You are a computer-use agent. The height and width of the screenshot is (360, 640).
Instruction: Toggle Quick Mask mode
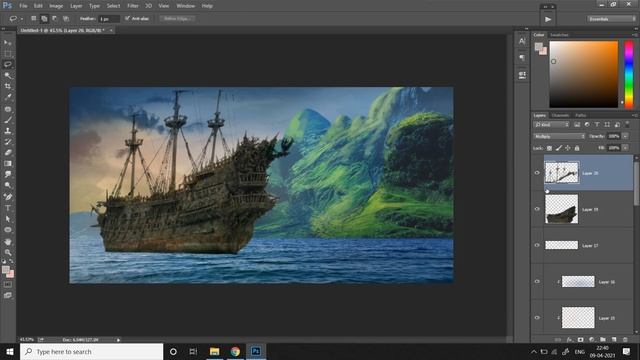pyautogui.click(x=8, y=284)
